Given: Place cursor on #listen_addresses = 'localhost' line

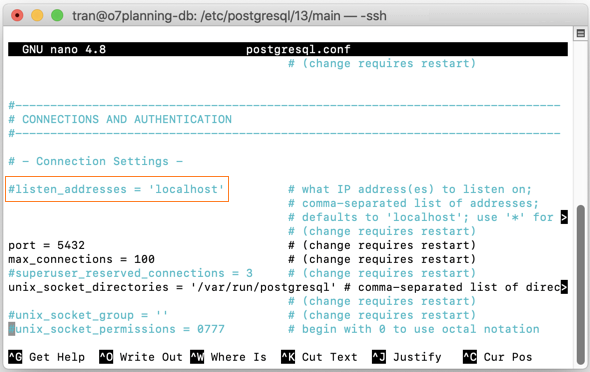Looking at the screenshot, I should click(116, 189).
